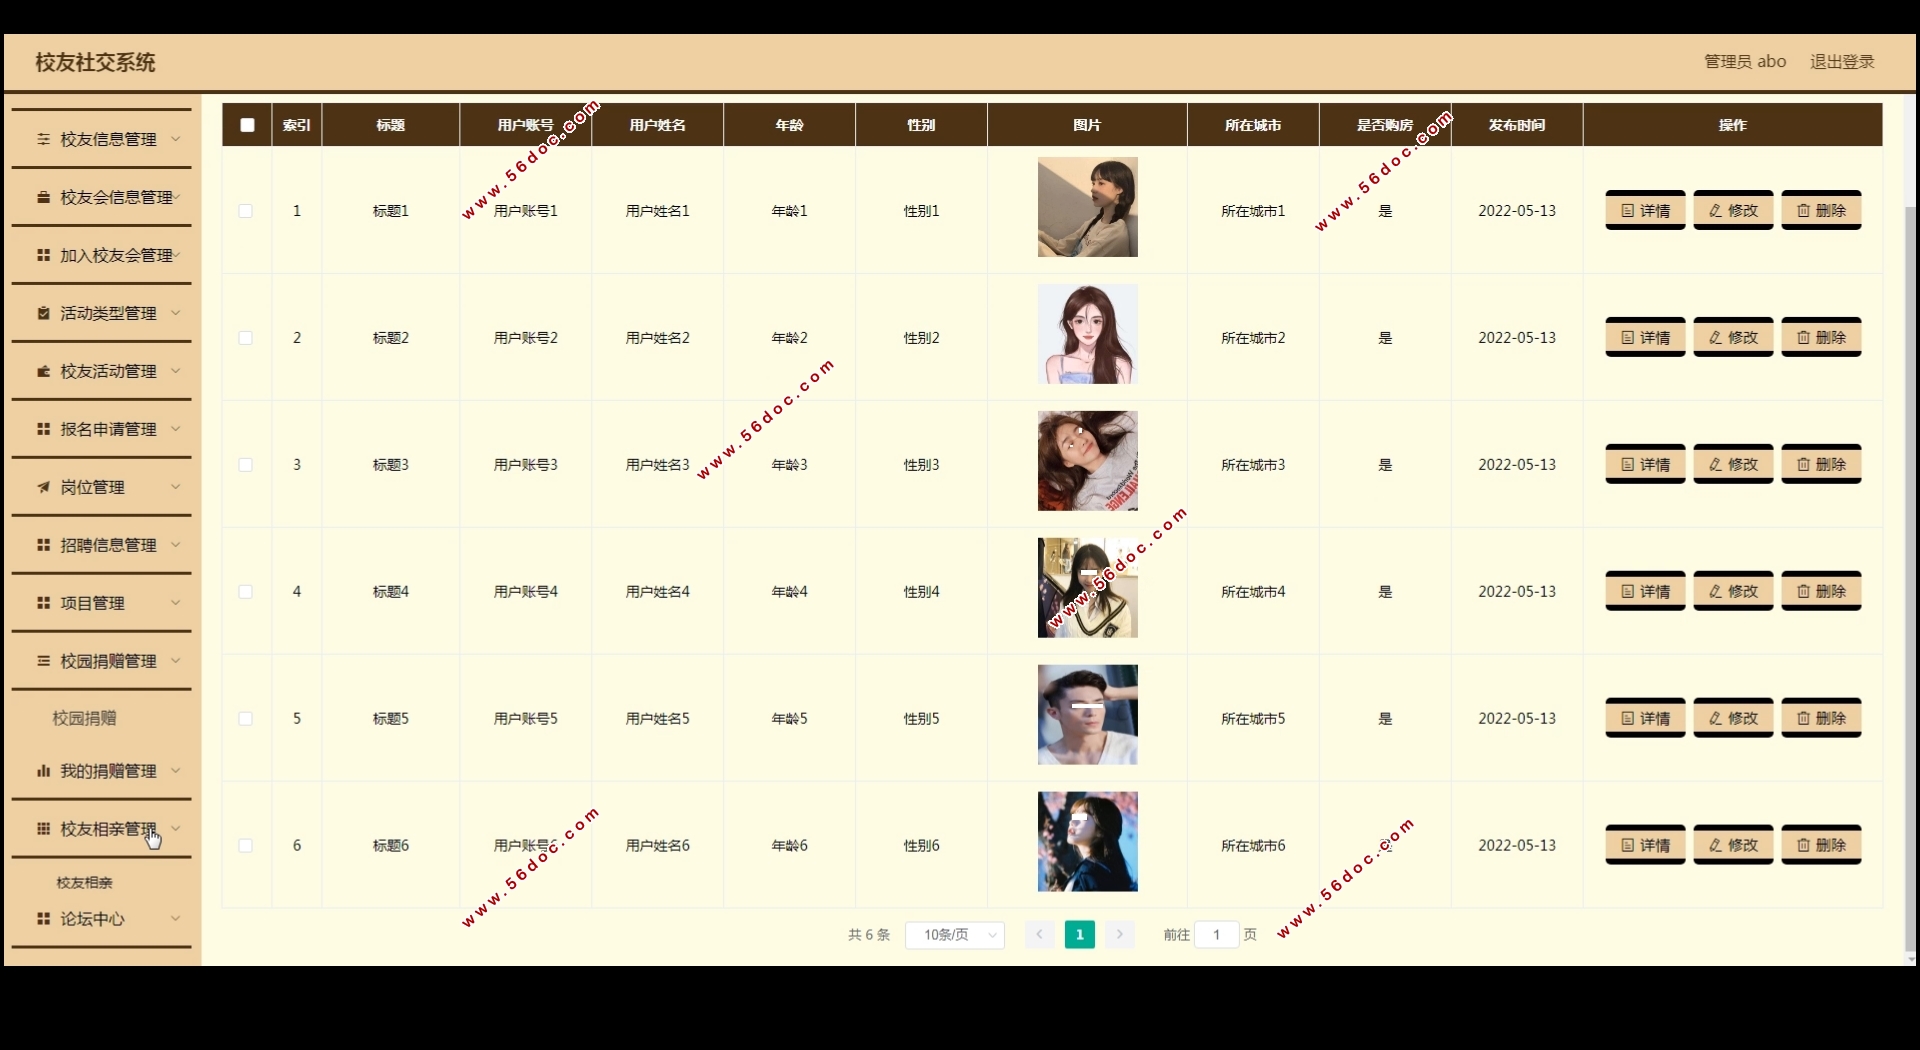The width and height of the screenshot is (1920, 1050).
Task: Click 详情 button for 标题4
Action: 1645,592
